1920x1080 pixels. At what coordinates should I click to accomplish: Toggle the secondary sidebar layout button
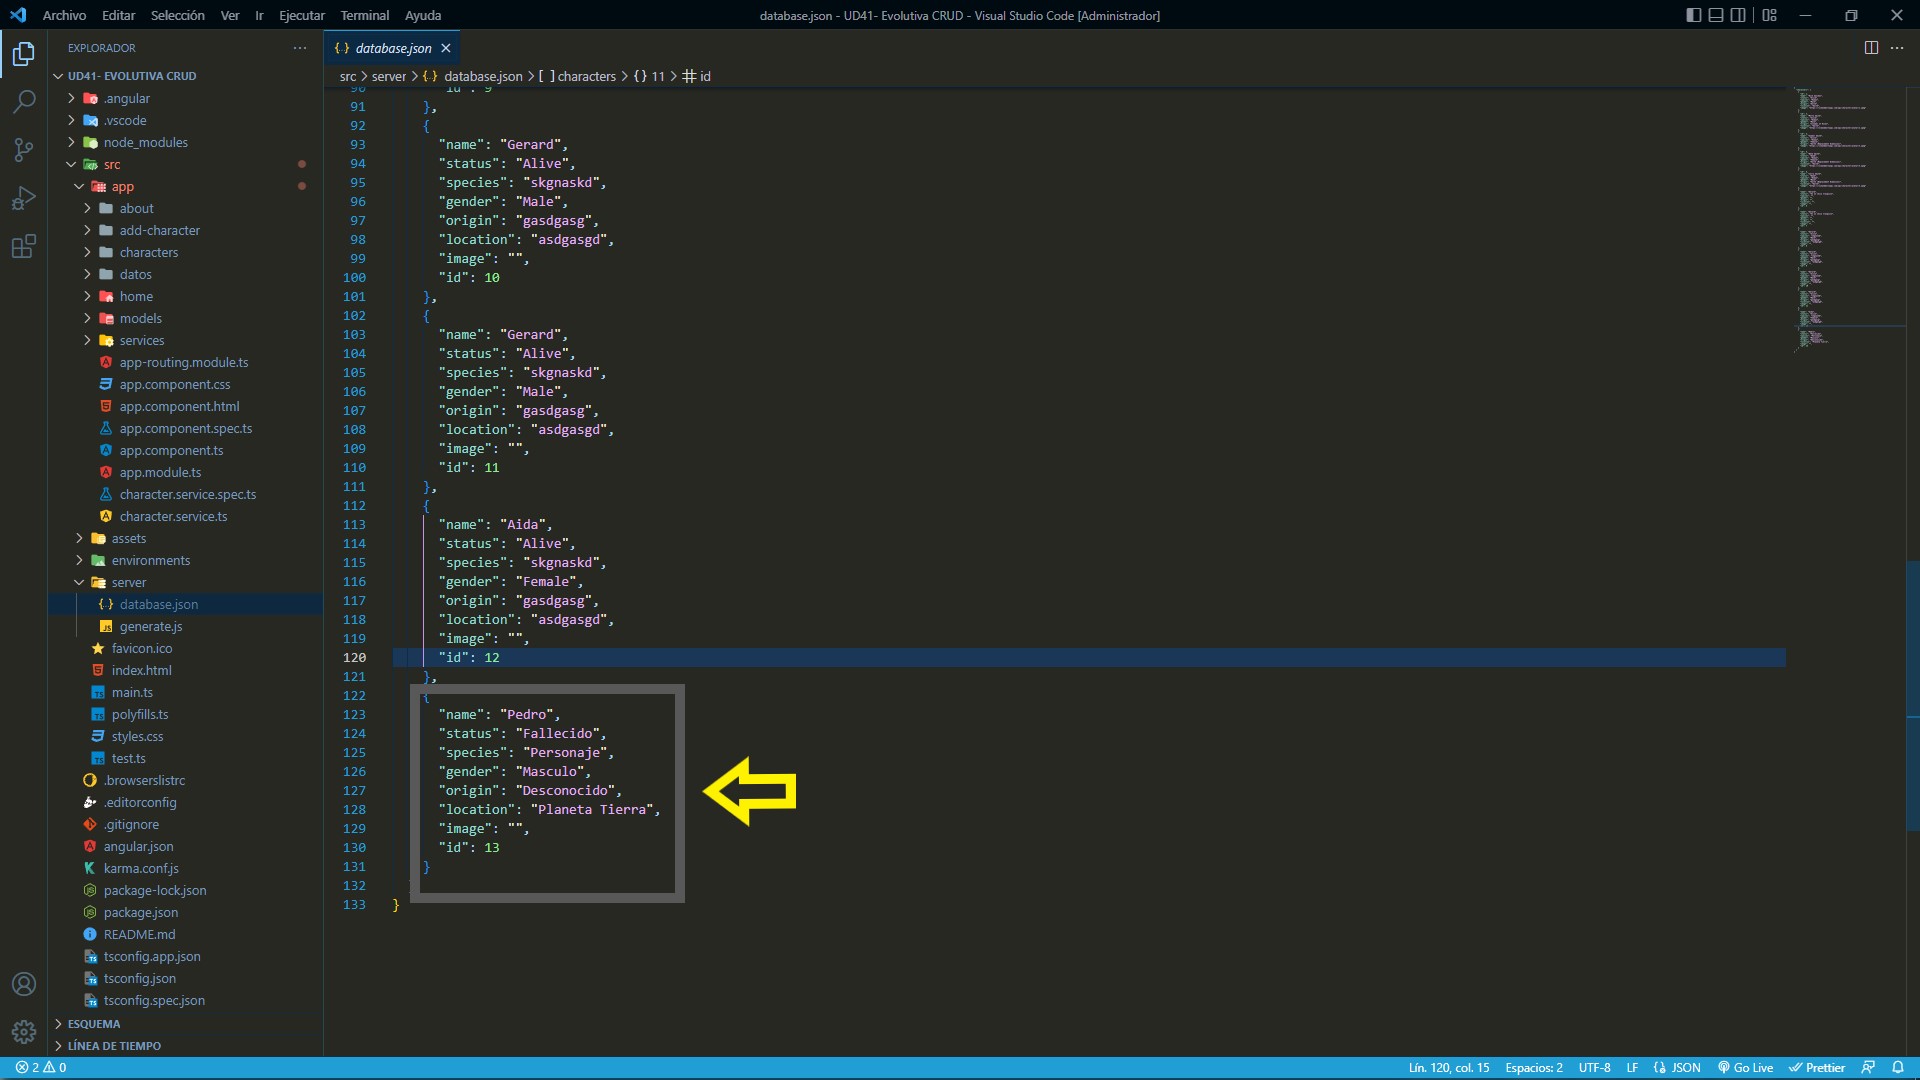tap(1738, 15)
